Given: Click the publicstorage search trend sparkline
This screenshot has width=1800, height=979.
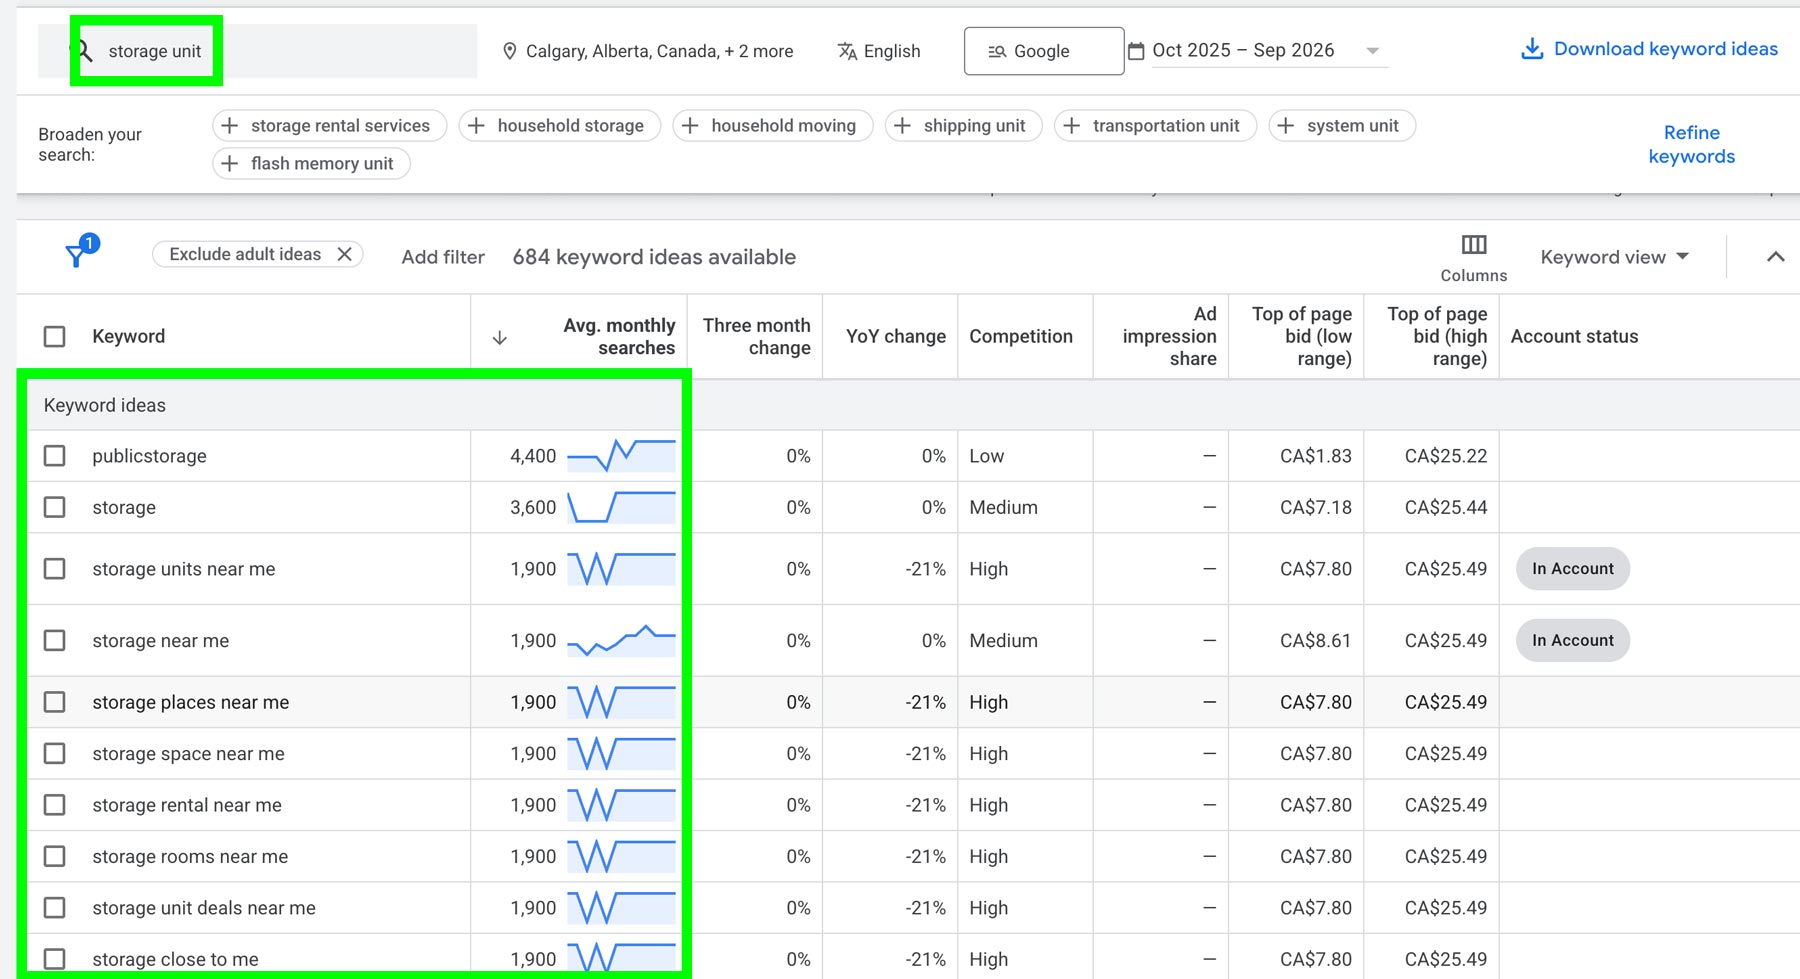Looking at the screenshot, I should pos(621,455).
